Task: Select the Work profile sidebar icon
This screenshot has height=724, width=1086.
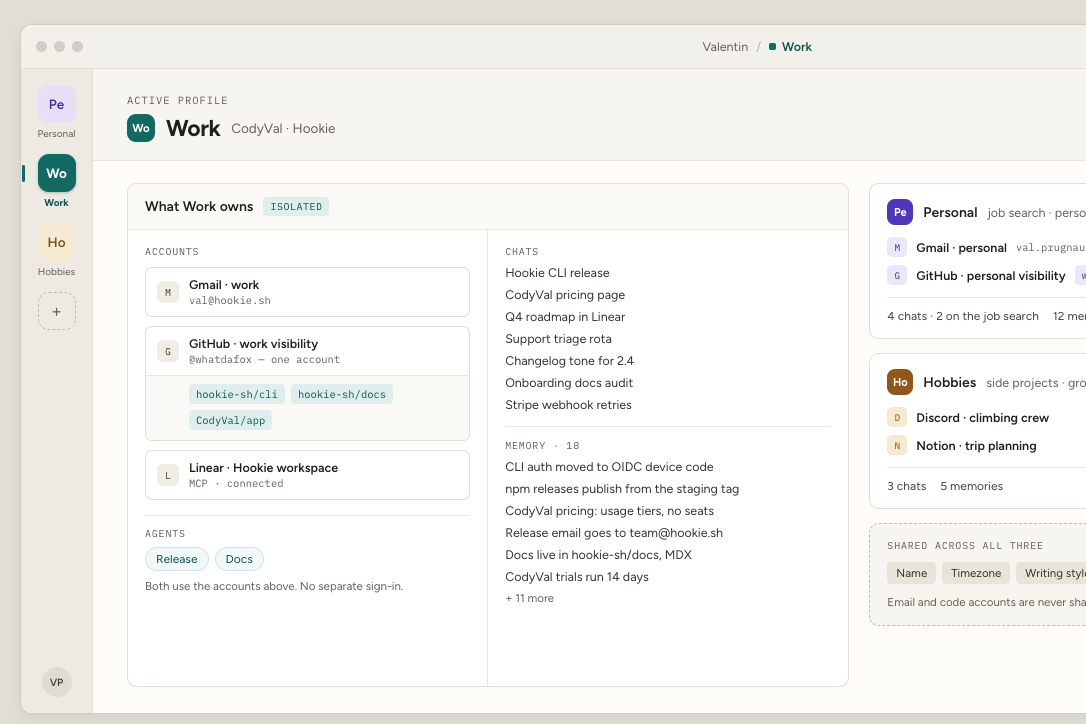Action: point(57,173)
